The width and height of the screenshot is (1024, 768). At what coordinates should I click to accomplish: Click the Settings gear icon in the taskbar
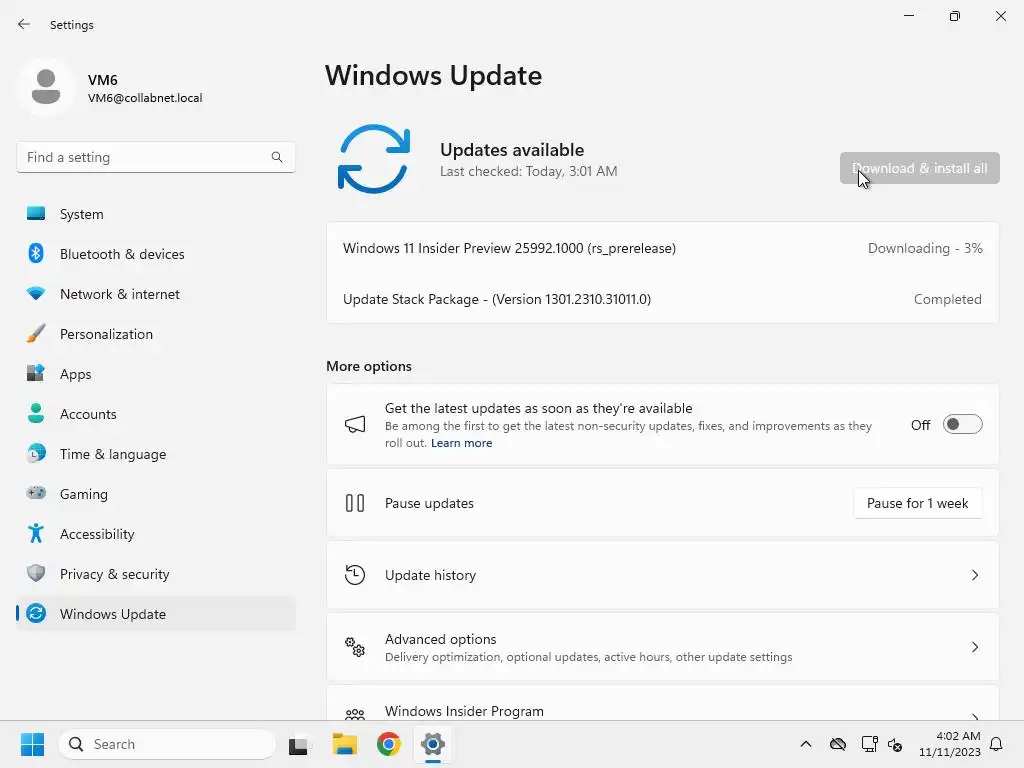coord(433,744)
